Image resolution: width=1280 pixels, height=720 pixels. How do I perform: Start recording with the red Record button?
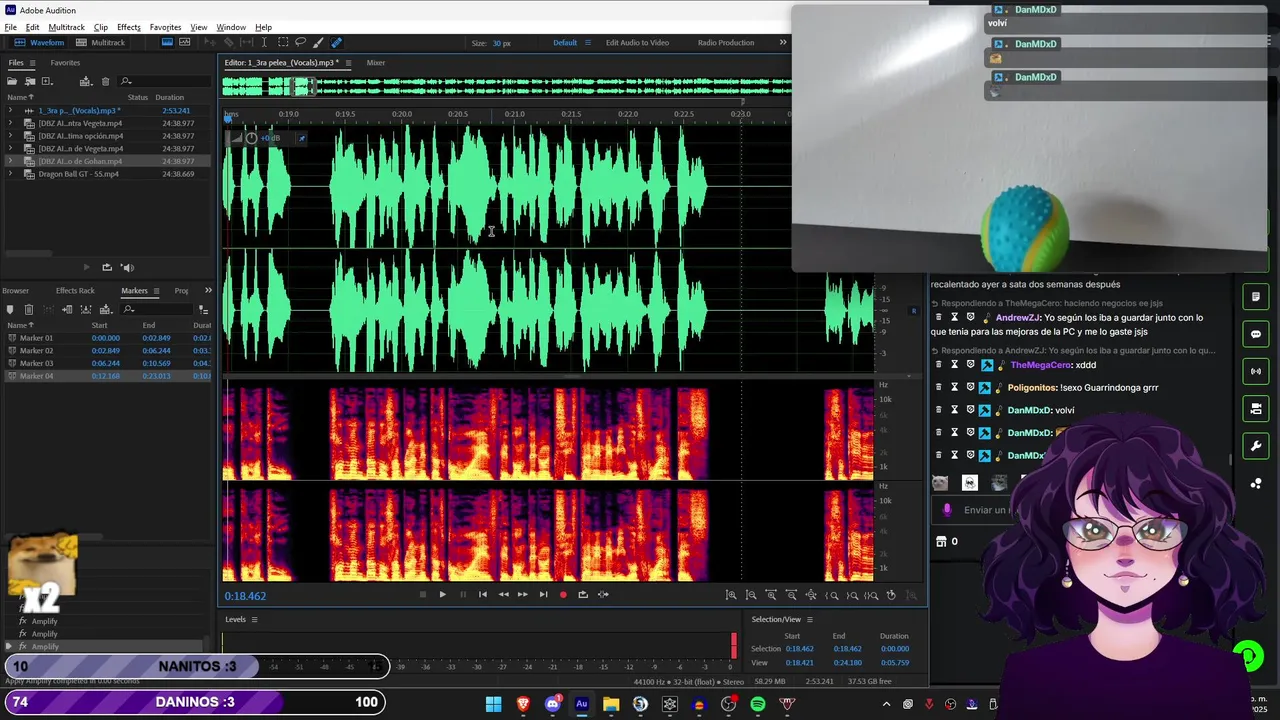point(563,595)
